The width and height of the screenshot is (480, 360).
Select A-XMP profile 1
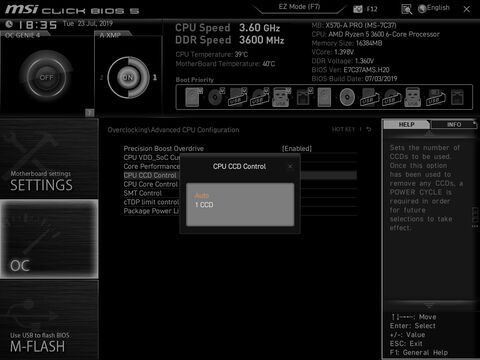[x=155, y=77]
